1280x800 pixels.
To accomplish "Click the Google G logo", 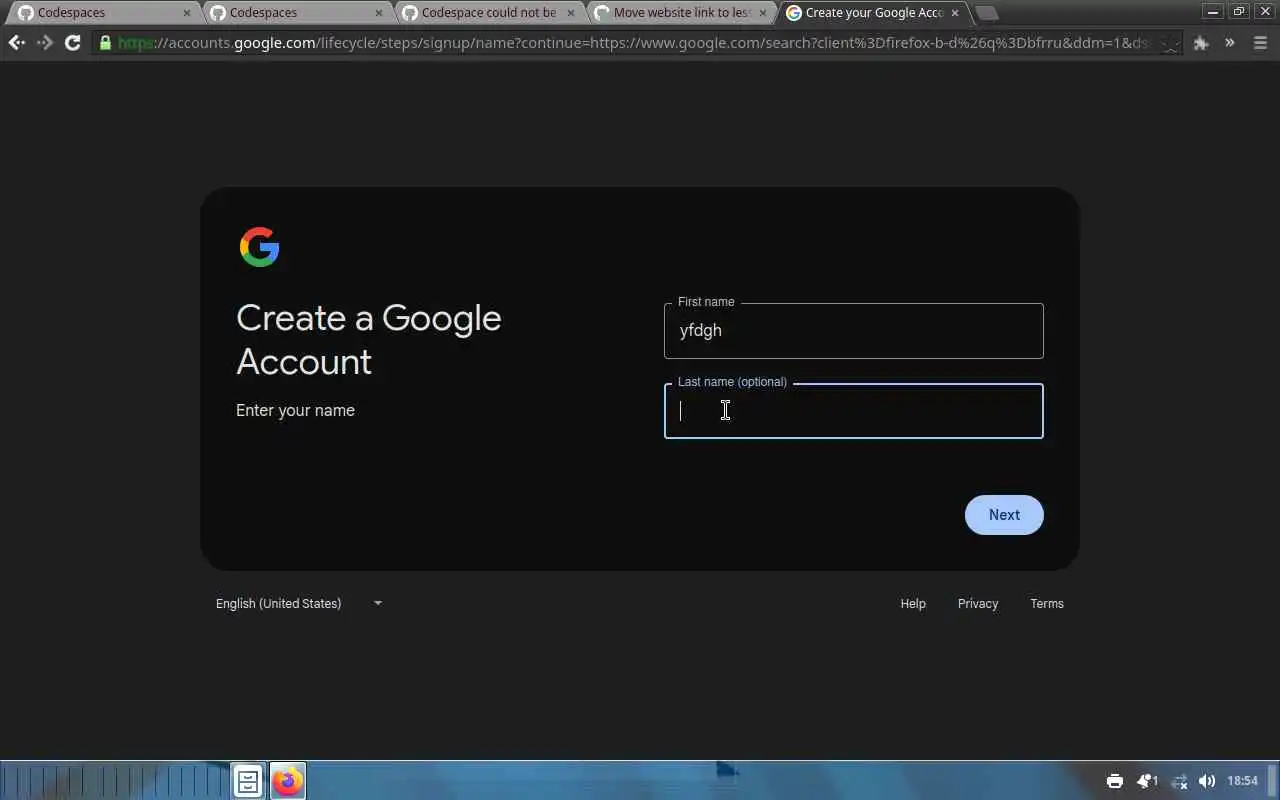I will pyautogui.click(x=259, y=247).
